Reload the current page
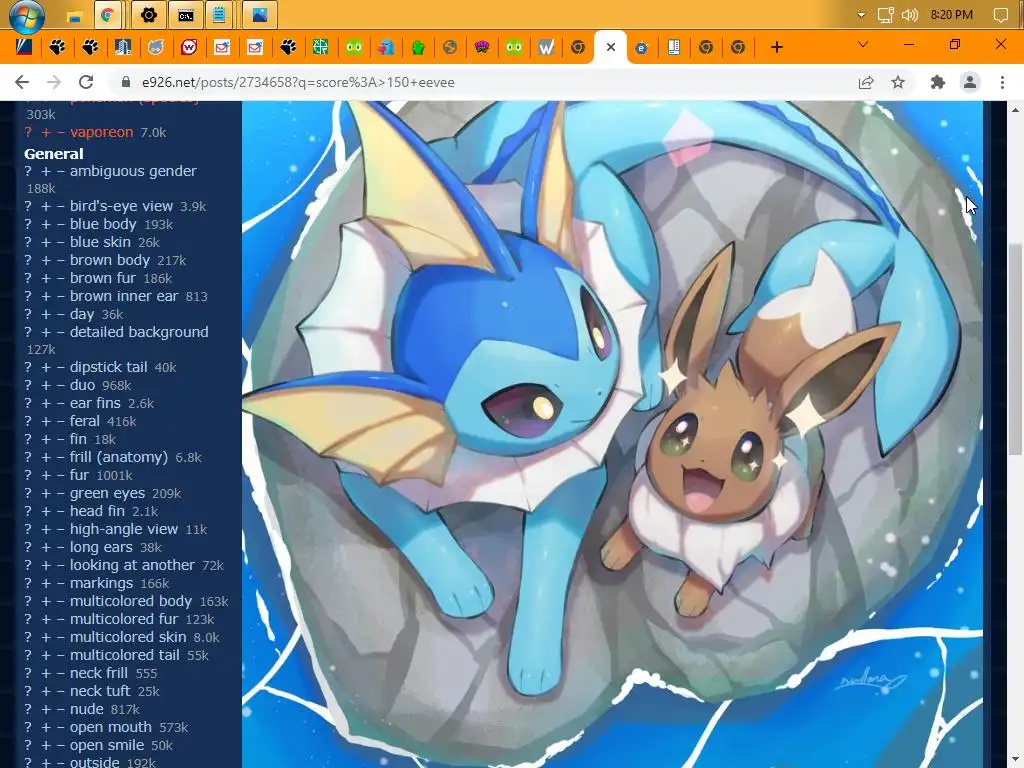 (86, 82)
